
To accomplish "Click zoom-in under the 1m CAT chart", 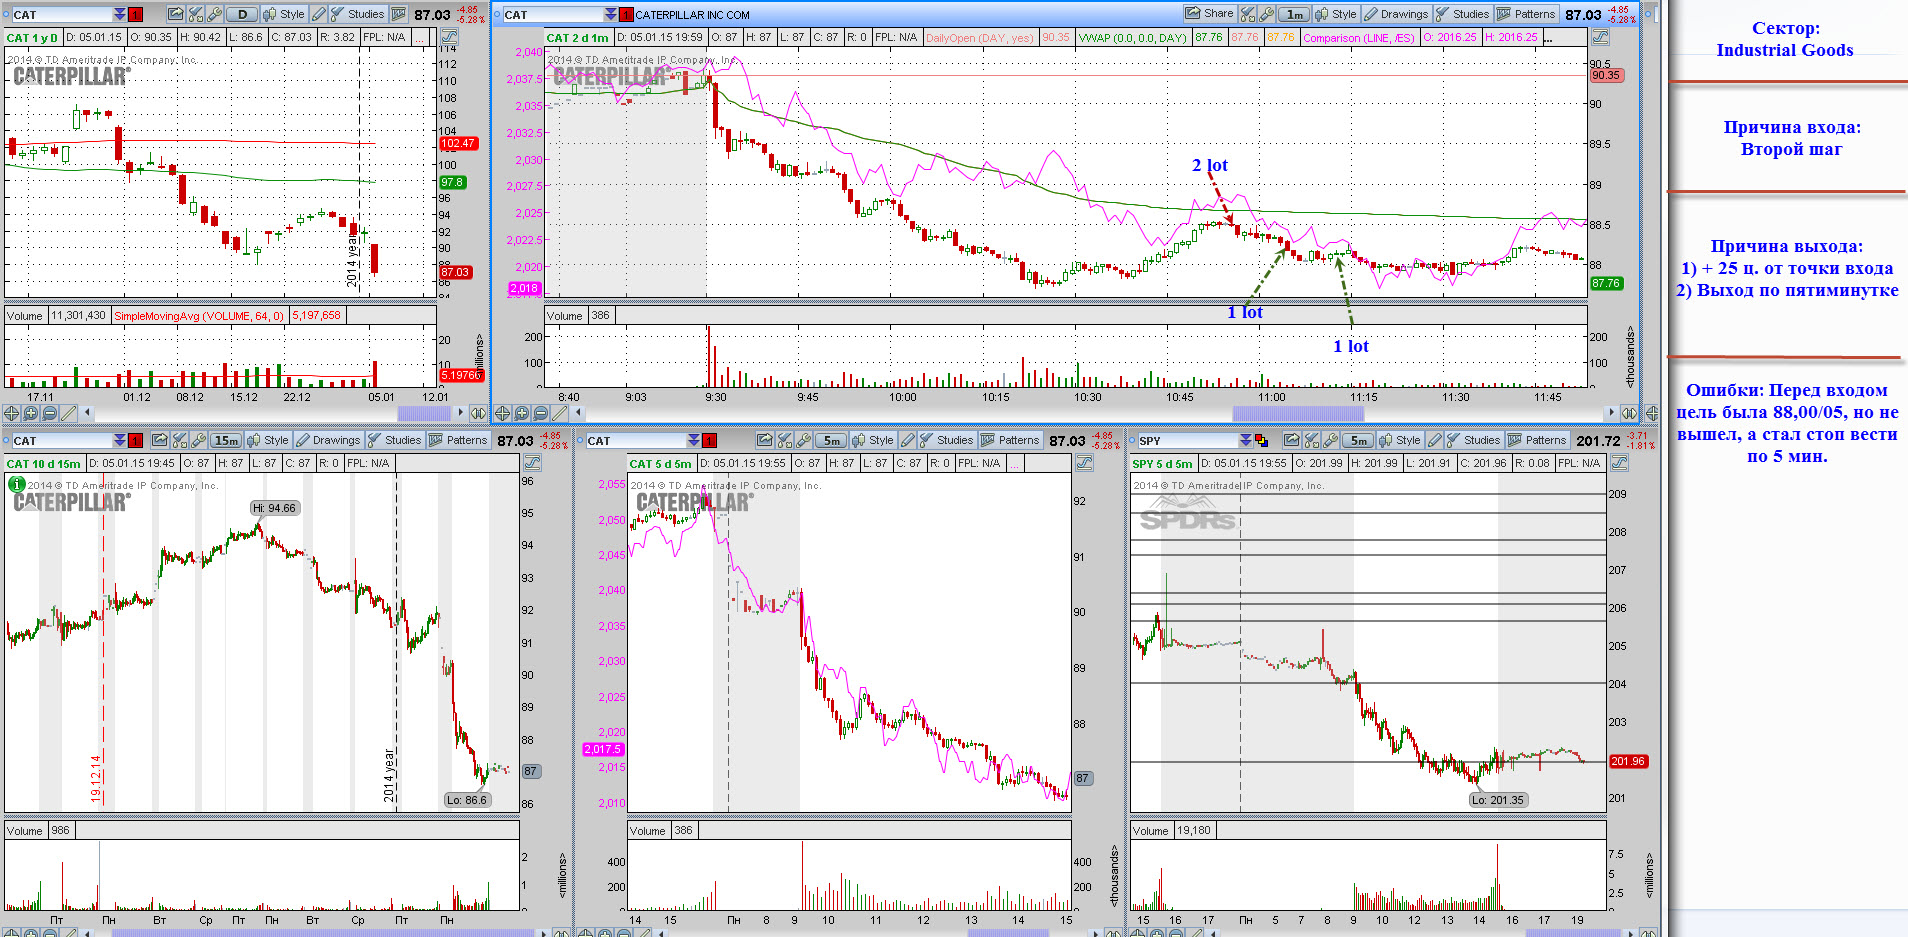I will tap(521, 413).
